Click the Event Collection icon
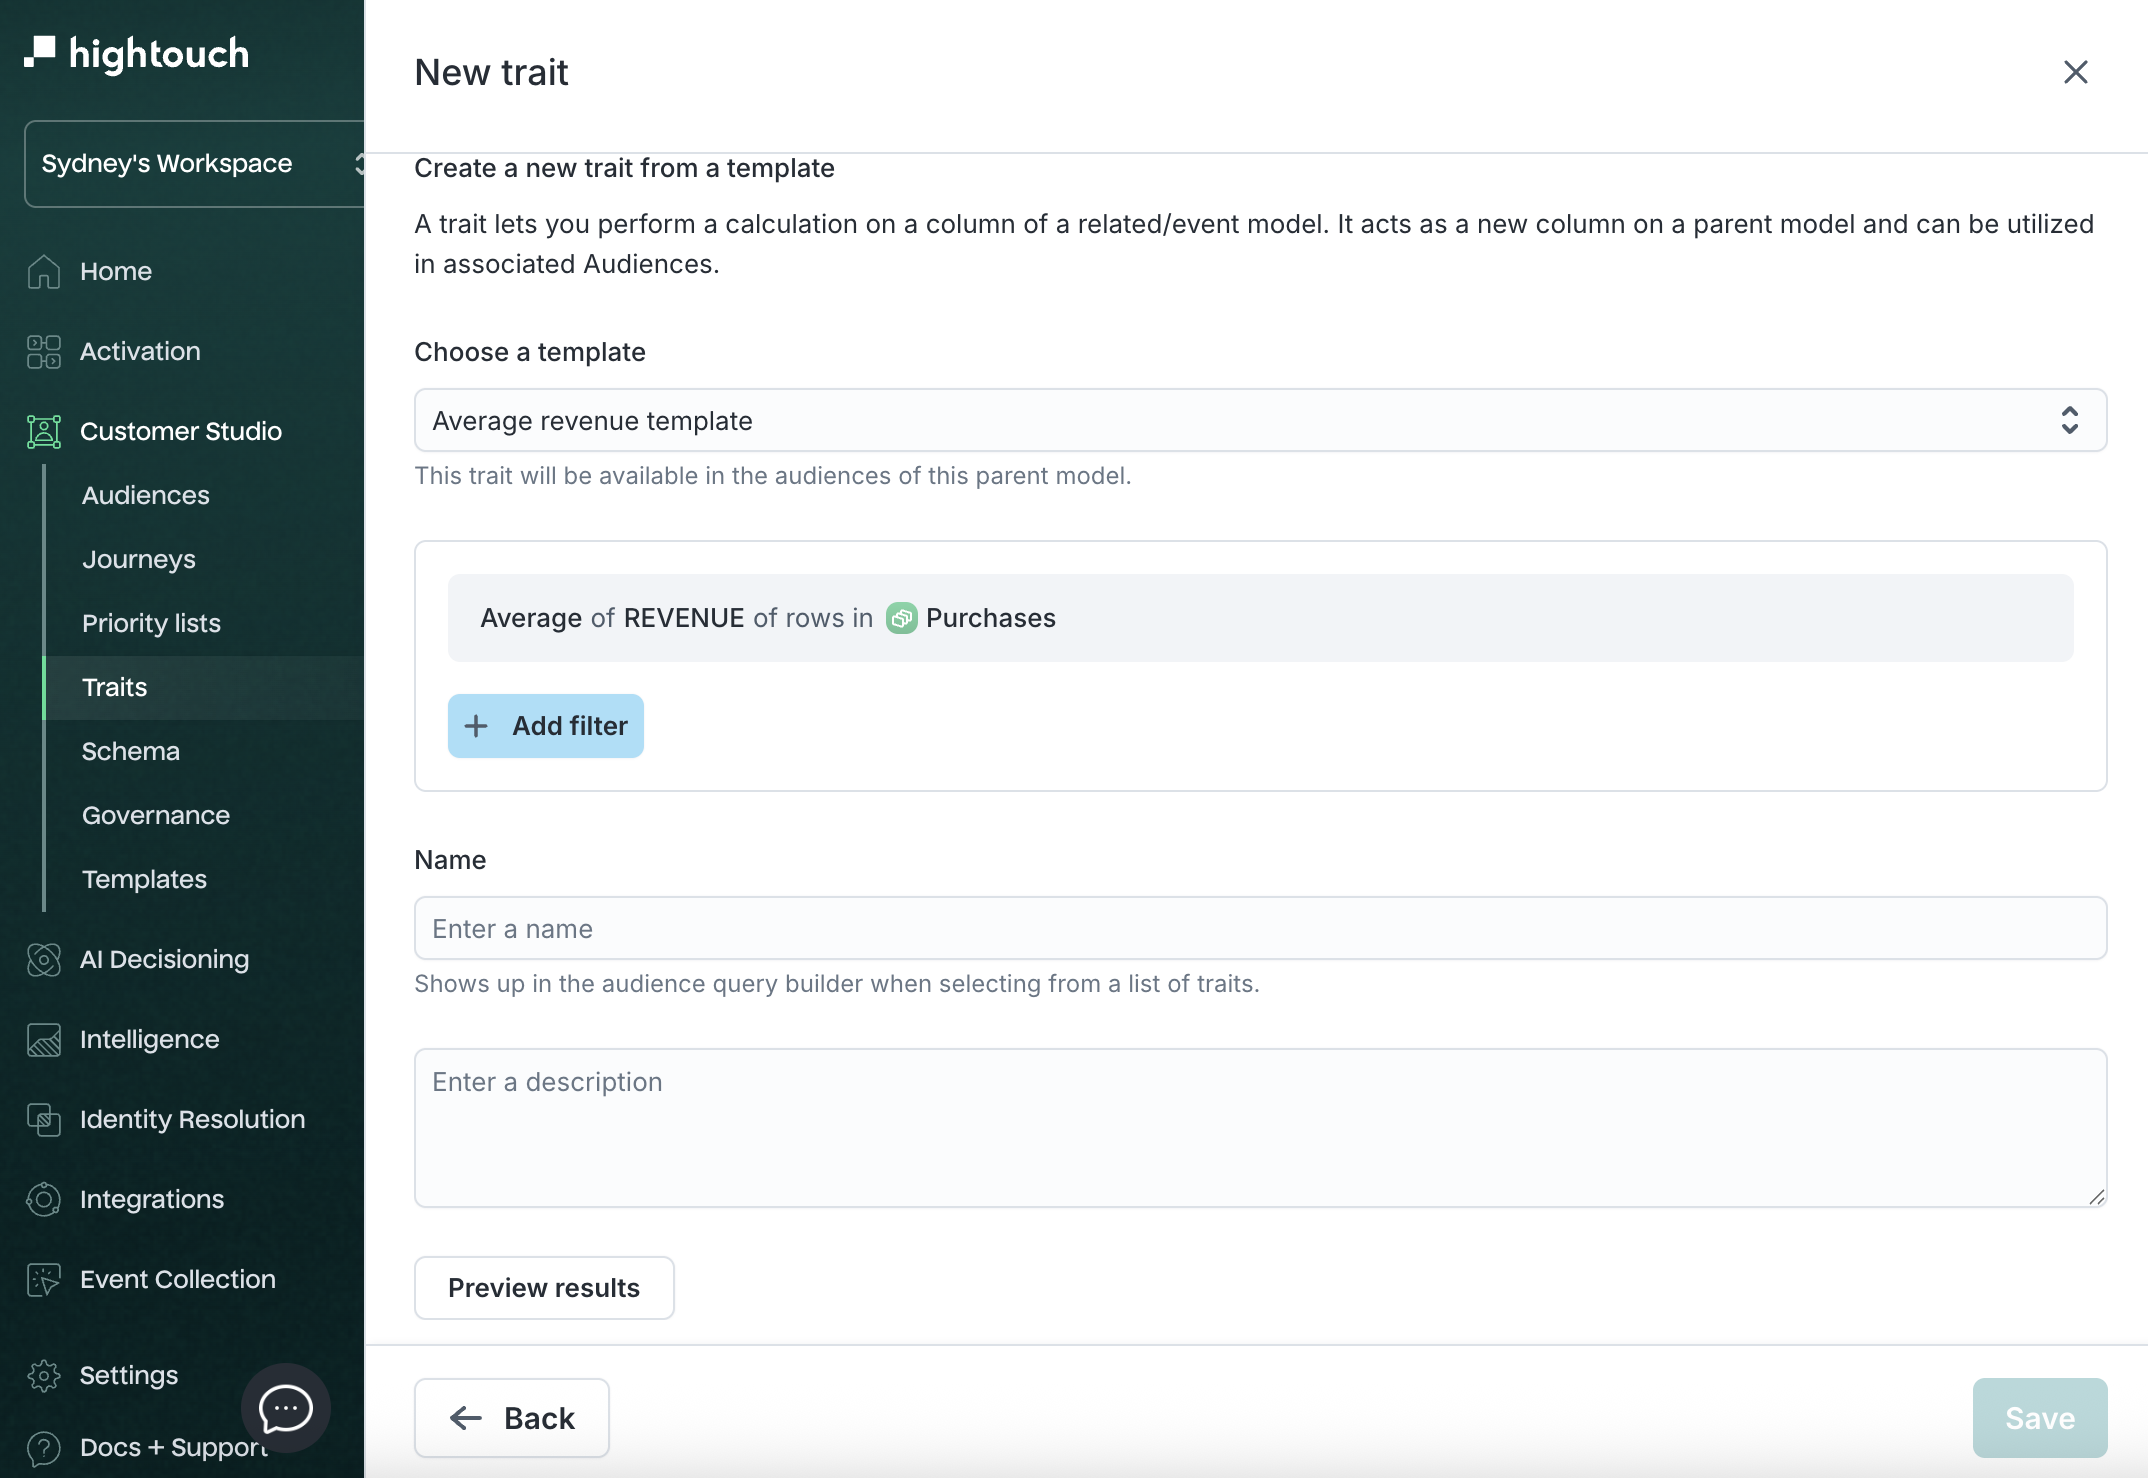This screenshot has width=2148, height=1478. 44,1279
